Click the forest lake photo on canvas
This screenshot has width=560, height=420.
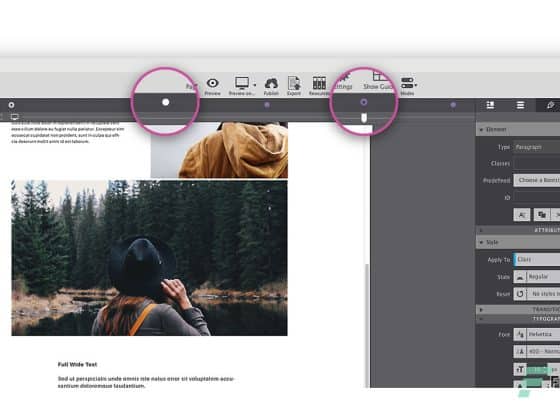click(149, 258)
